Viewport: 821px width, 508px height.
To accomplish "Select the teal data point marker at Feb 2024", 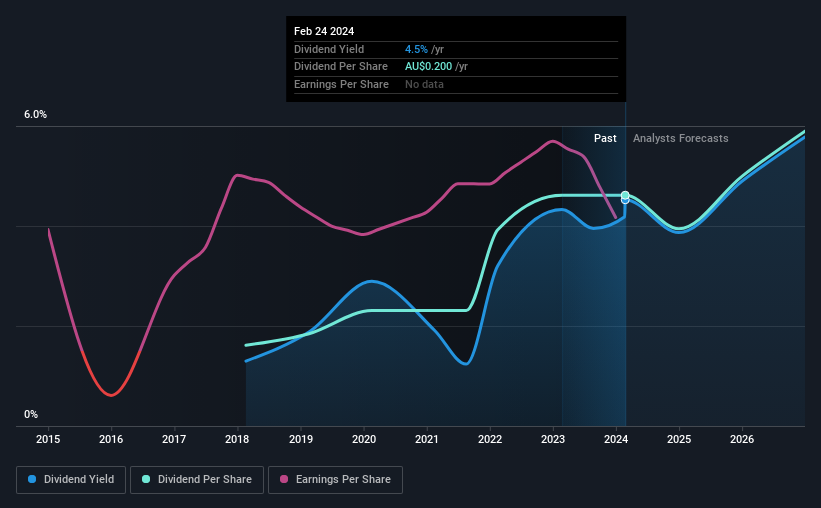I will (x=625, y=195).
